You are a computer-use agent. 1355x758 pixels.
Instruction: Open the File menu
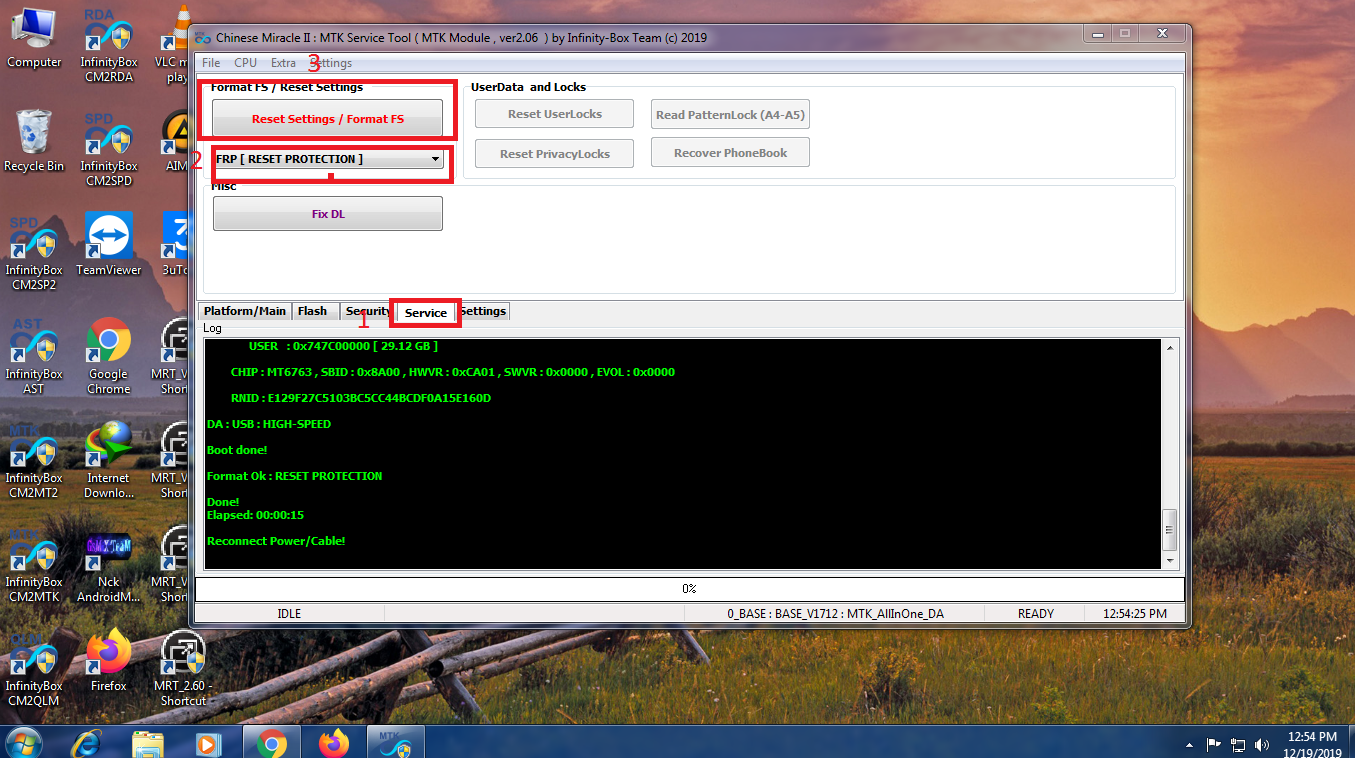211,63
